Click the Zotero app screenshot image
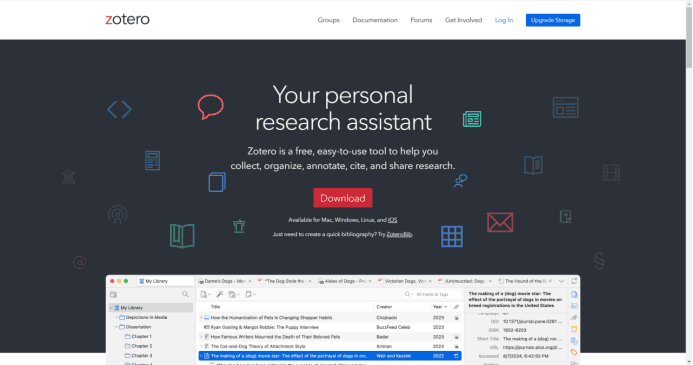 pyautogui.click(x=343, y=320)
